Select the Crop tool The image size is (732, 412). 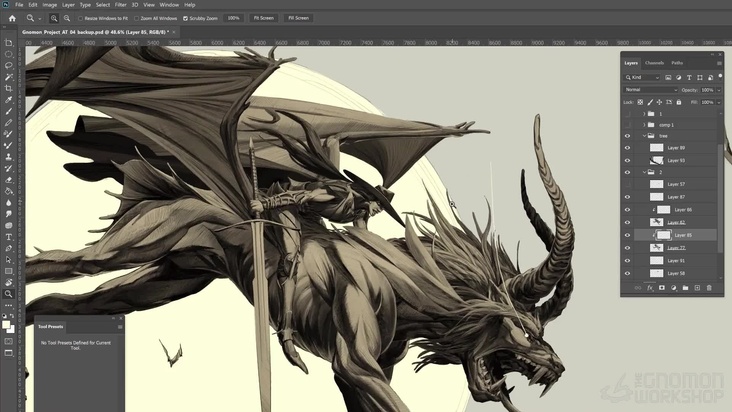(8, 88)
